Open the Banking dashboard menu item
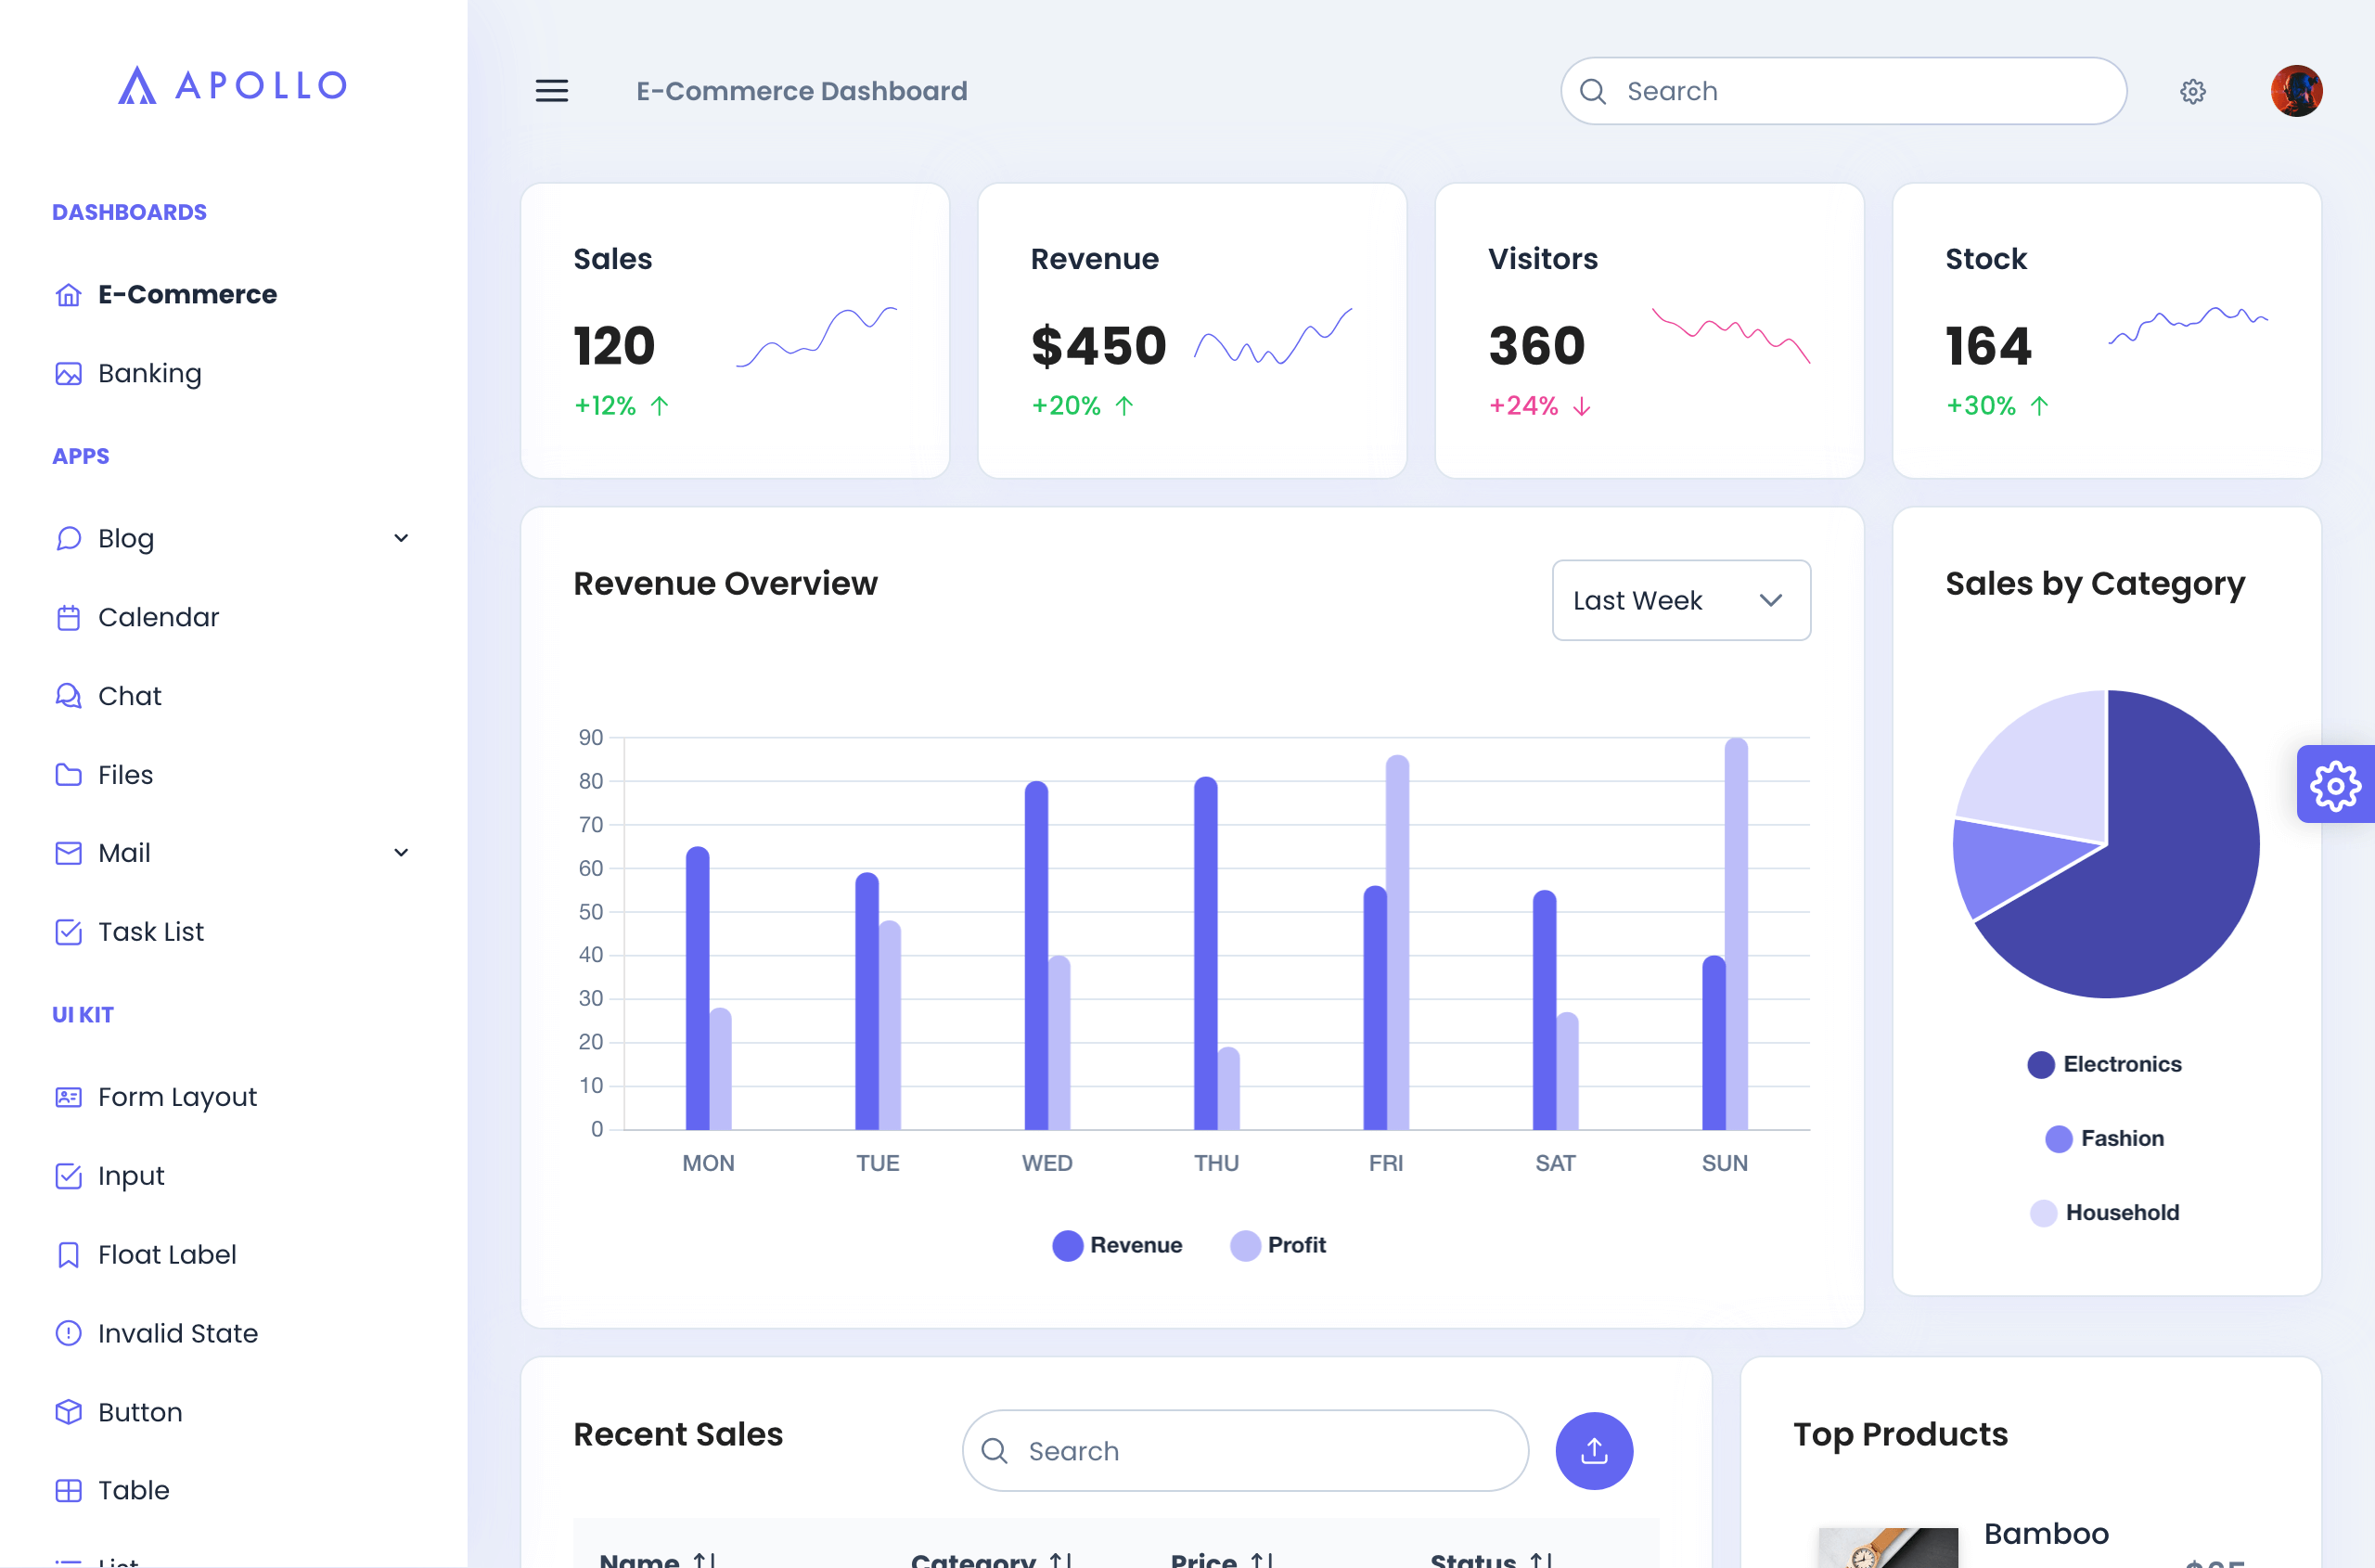Image resolution: width=2375 pixels, height=1568 pixels. point(150,374)
